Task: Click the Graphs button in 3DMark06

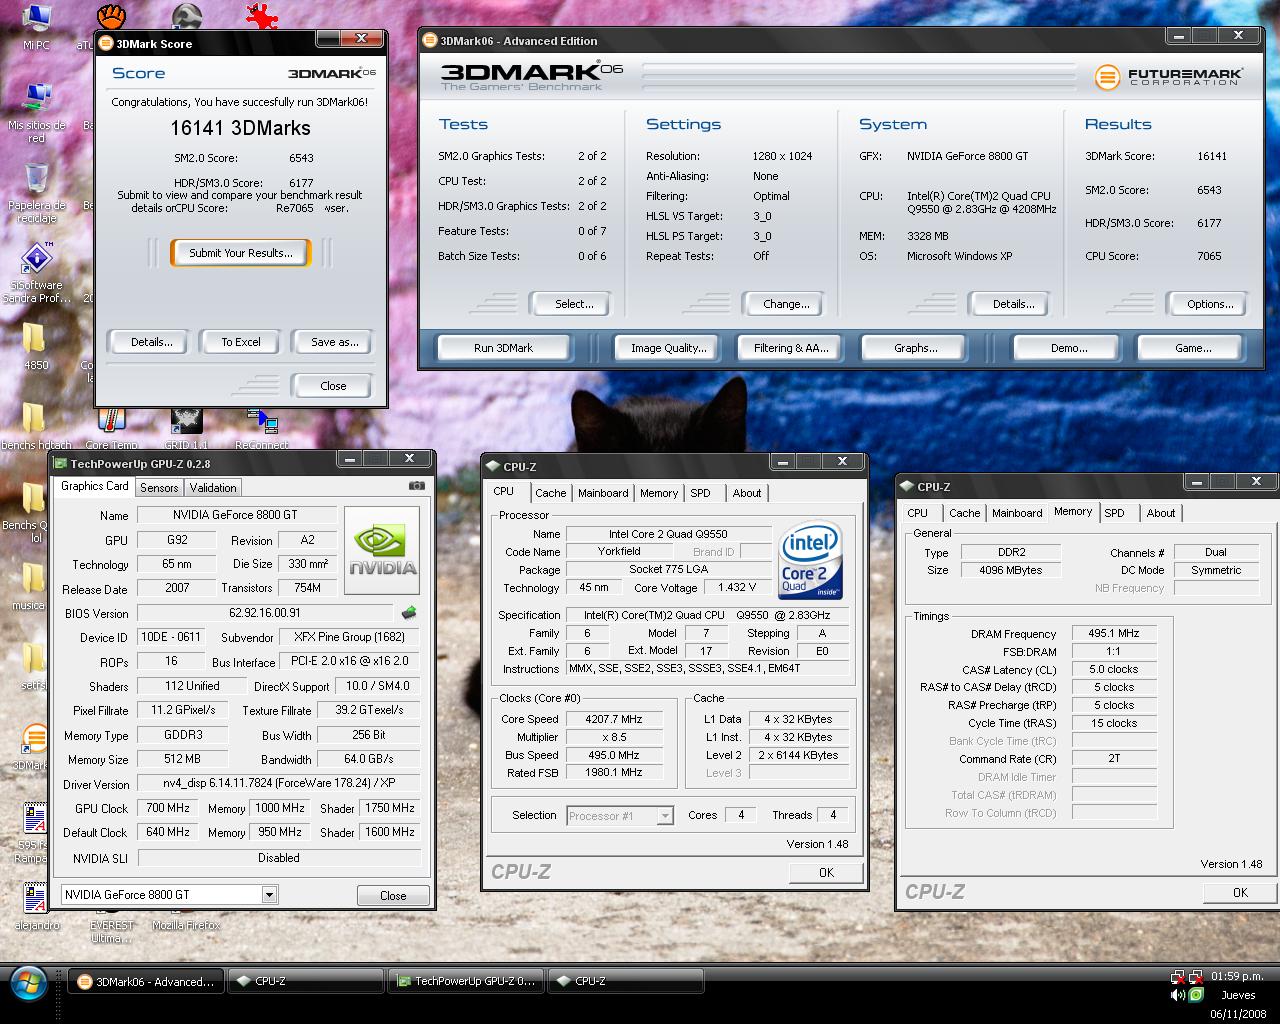Action: pyautogui.click(x=915, y=348)
